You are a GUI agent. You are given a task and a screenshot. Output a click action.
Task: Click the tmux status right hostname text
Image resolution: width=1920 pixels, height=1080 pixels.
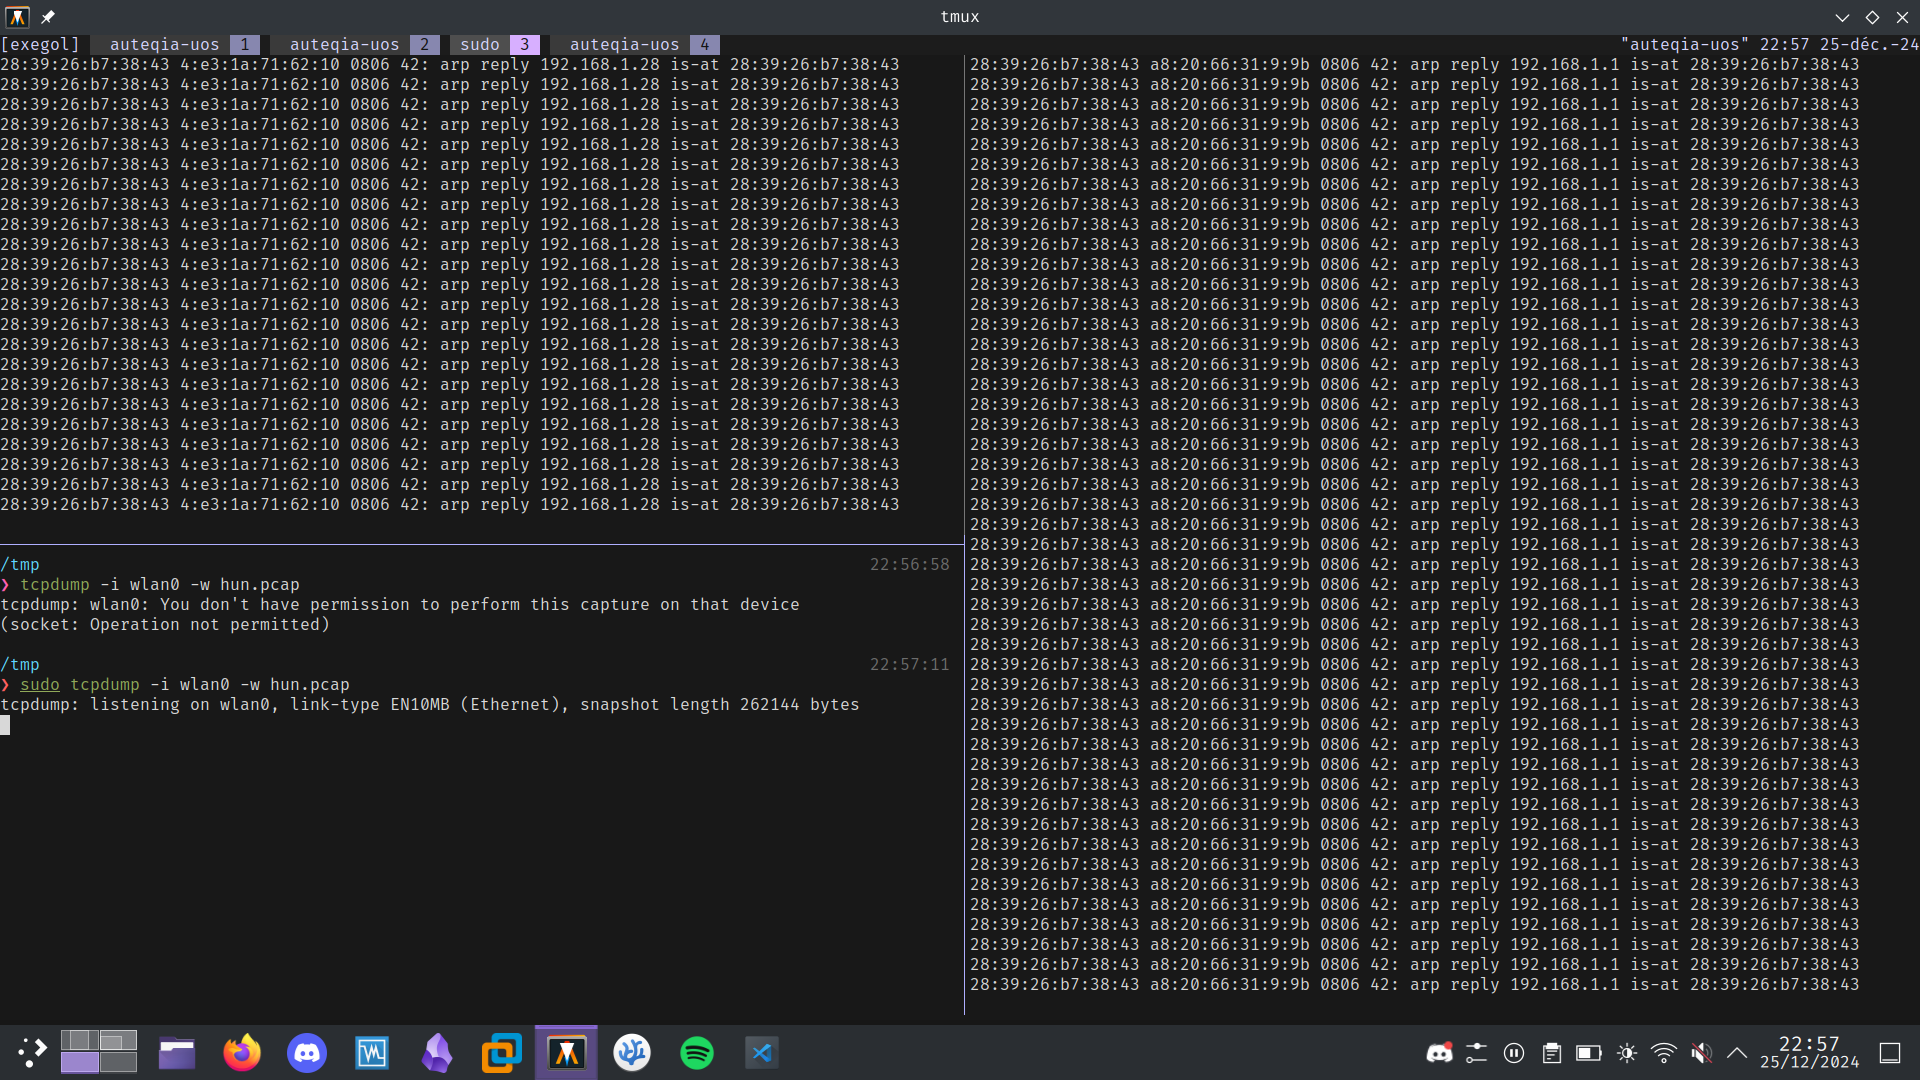coord(1685,44)
